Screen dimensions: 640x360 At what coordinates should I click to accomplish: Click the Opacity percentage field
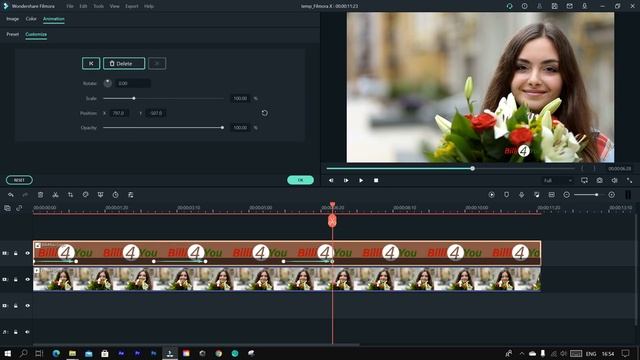pyautogui.click(x=240, y=128)
